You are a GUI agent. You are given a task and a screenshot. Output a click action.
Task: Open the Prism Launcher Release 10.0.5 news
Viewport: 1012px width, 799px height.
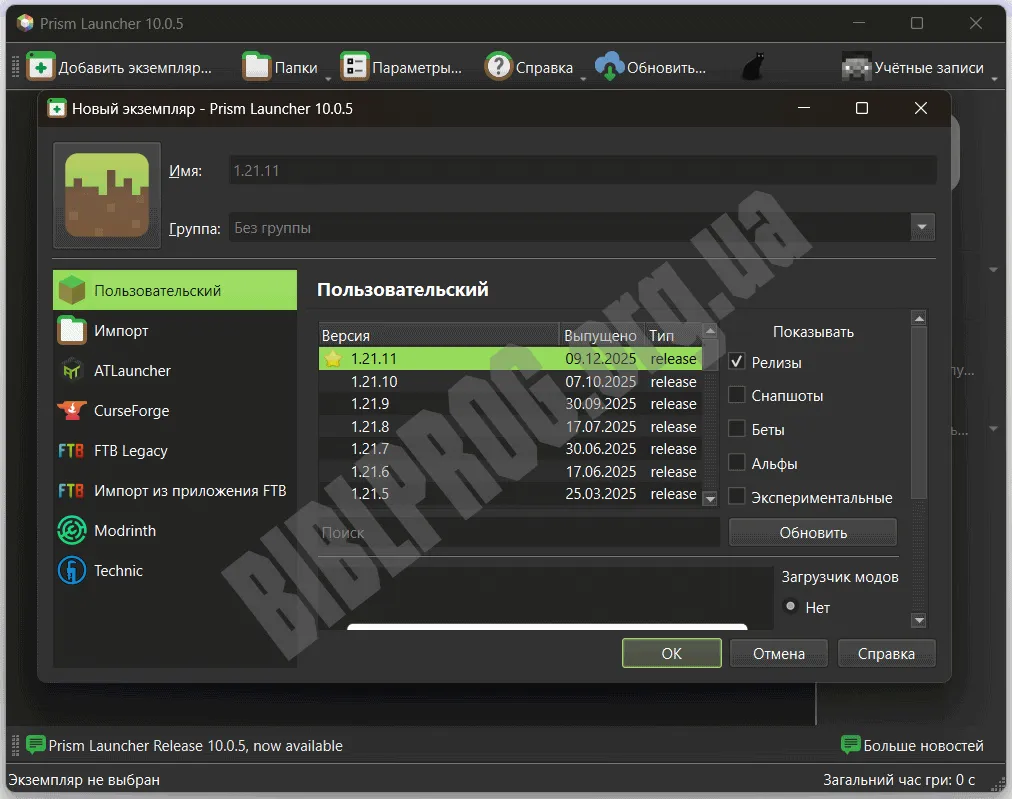pos(196,745)
